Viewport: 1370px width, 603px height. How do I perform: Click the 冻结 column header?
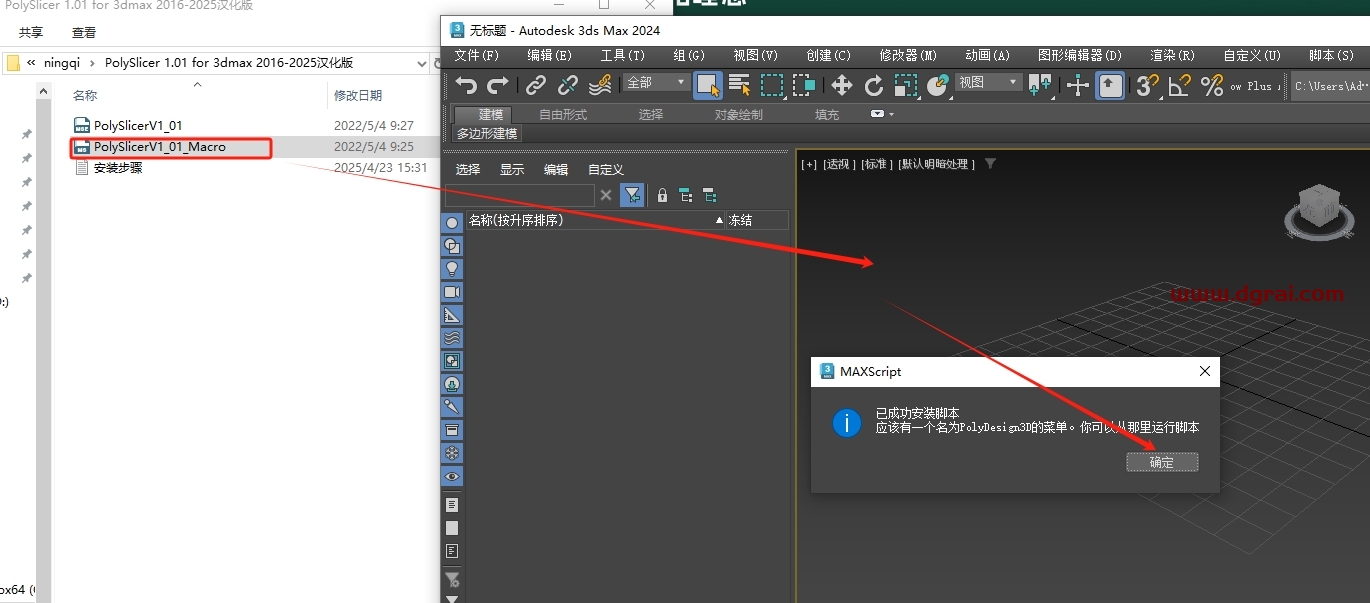[757, 220]
